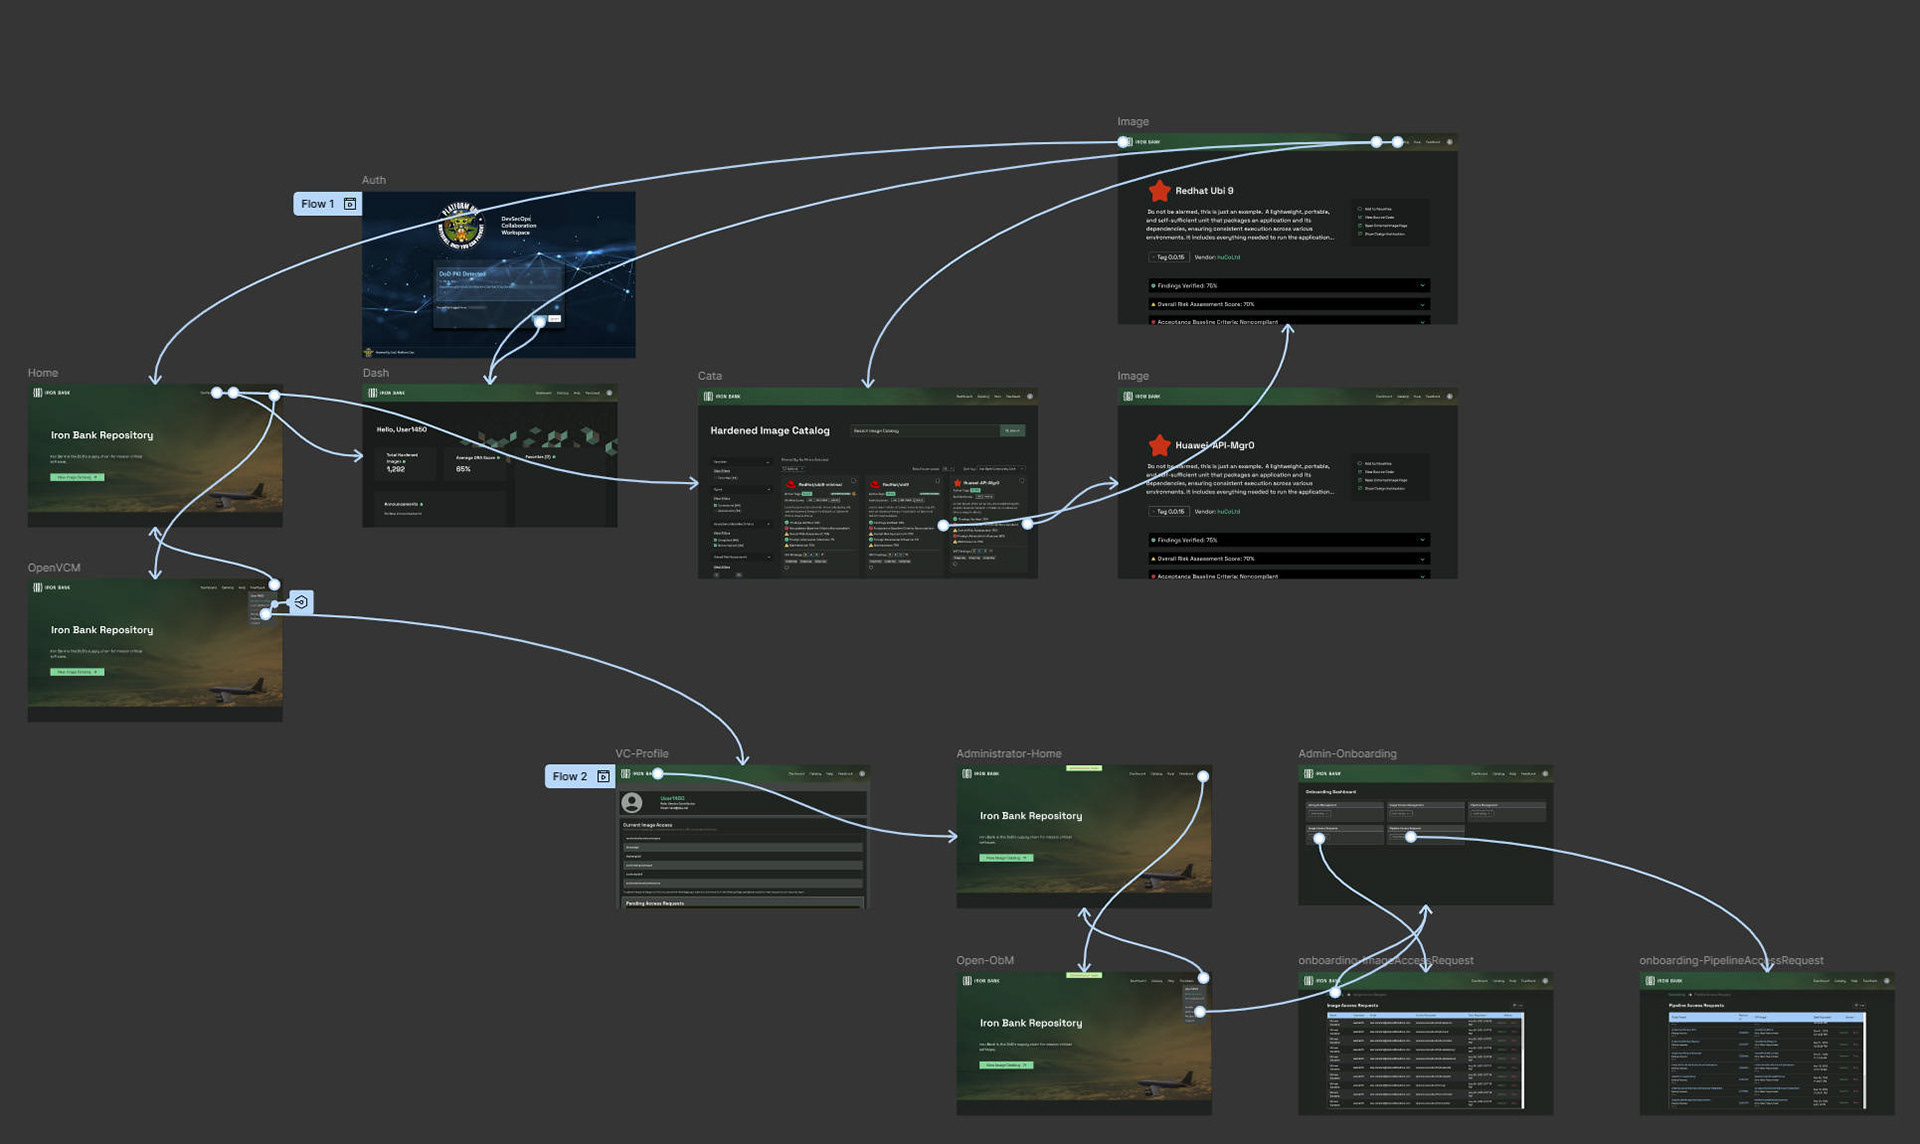Image resolution: width=1920 pixels, height=1144 pixels.
Task: Click View Image Catalog button in Open-ObM frame
Action: [x=1006, y=1065]
